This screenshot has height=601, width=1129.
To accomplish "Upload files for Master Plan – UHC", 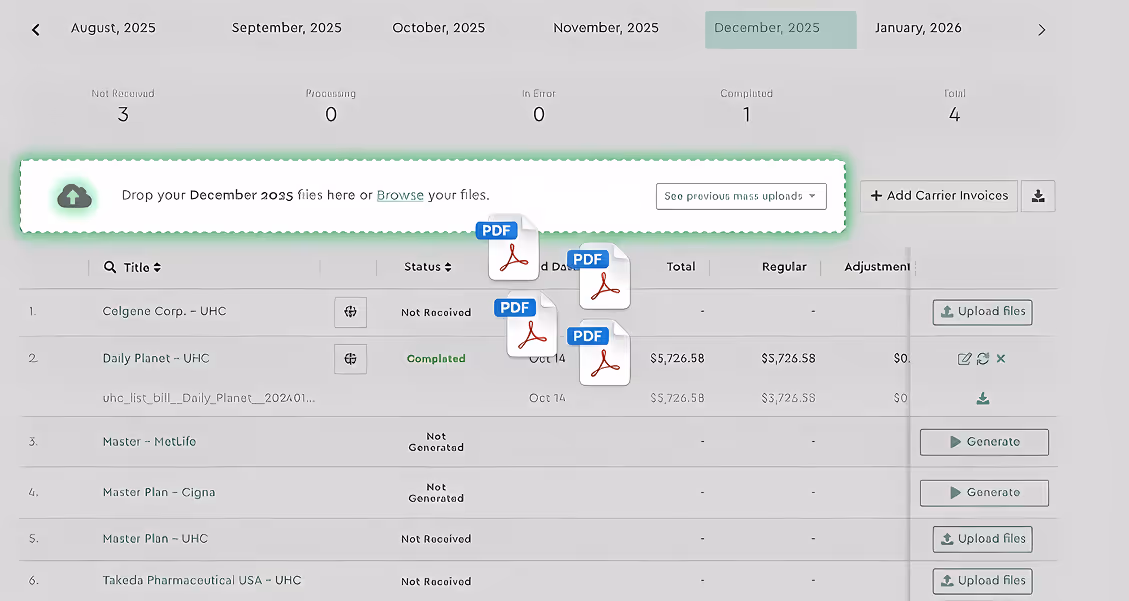I will (x=982, y=539).
